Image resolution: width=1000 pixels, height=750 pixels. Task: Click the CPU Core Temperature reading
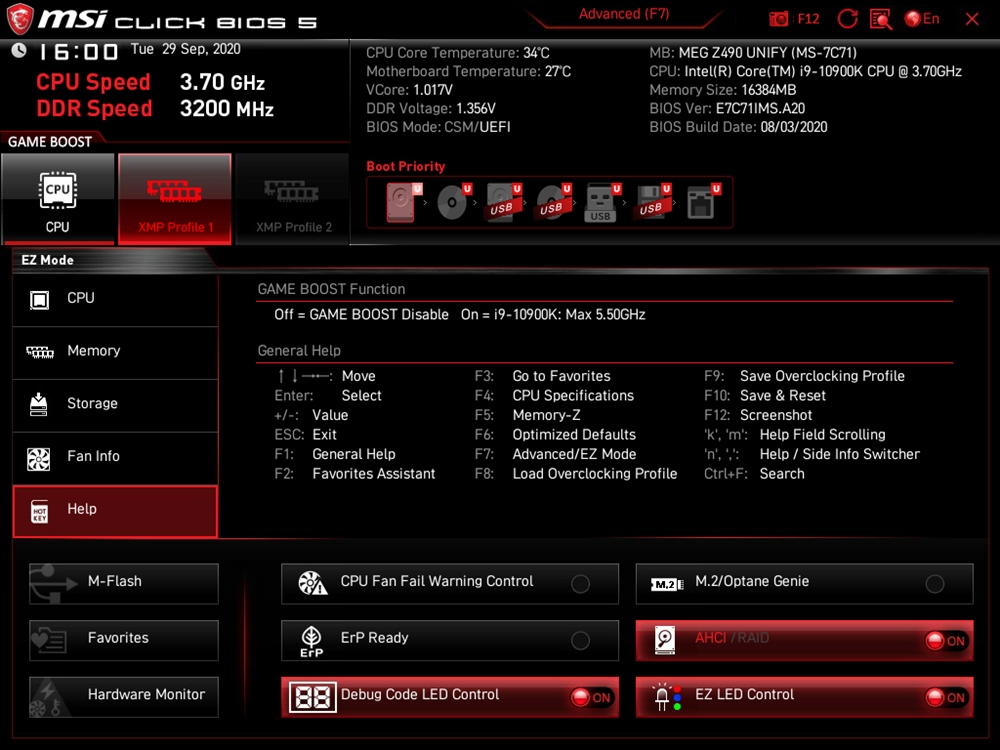[x=458, y=53]
